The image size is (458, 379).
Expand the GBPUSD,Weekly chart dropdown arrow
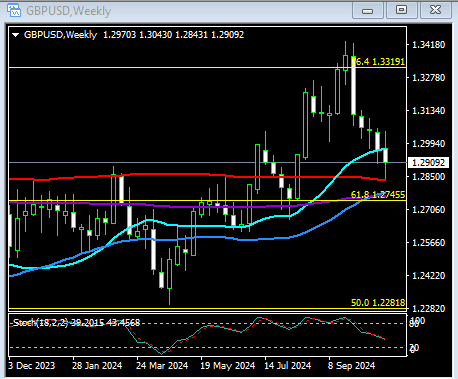(16, 35)
